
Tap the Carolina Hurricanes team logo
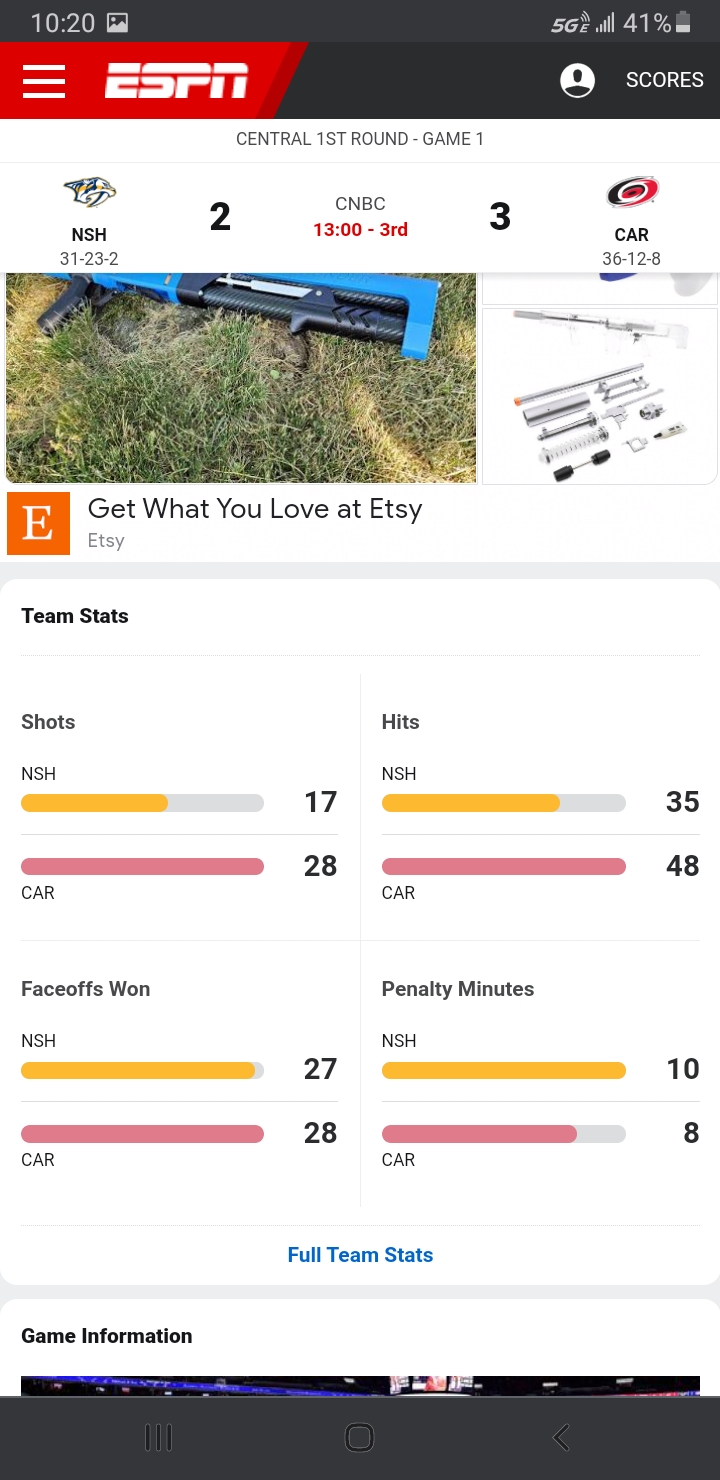click(632, 192)
